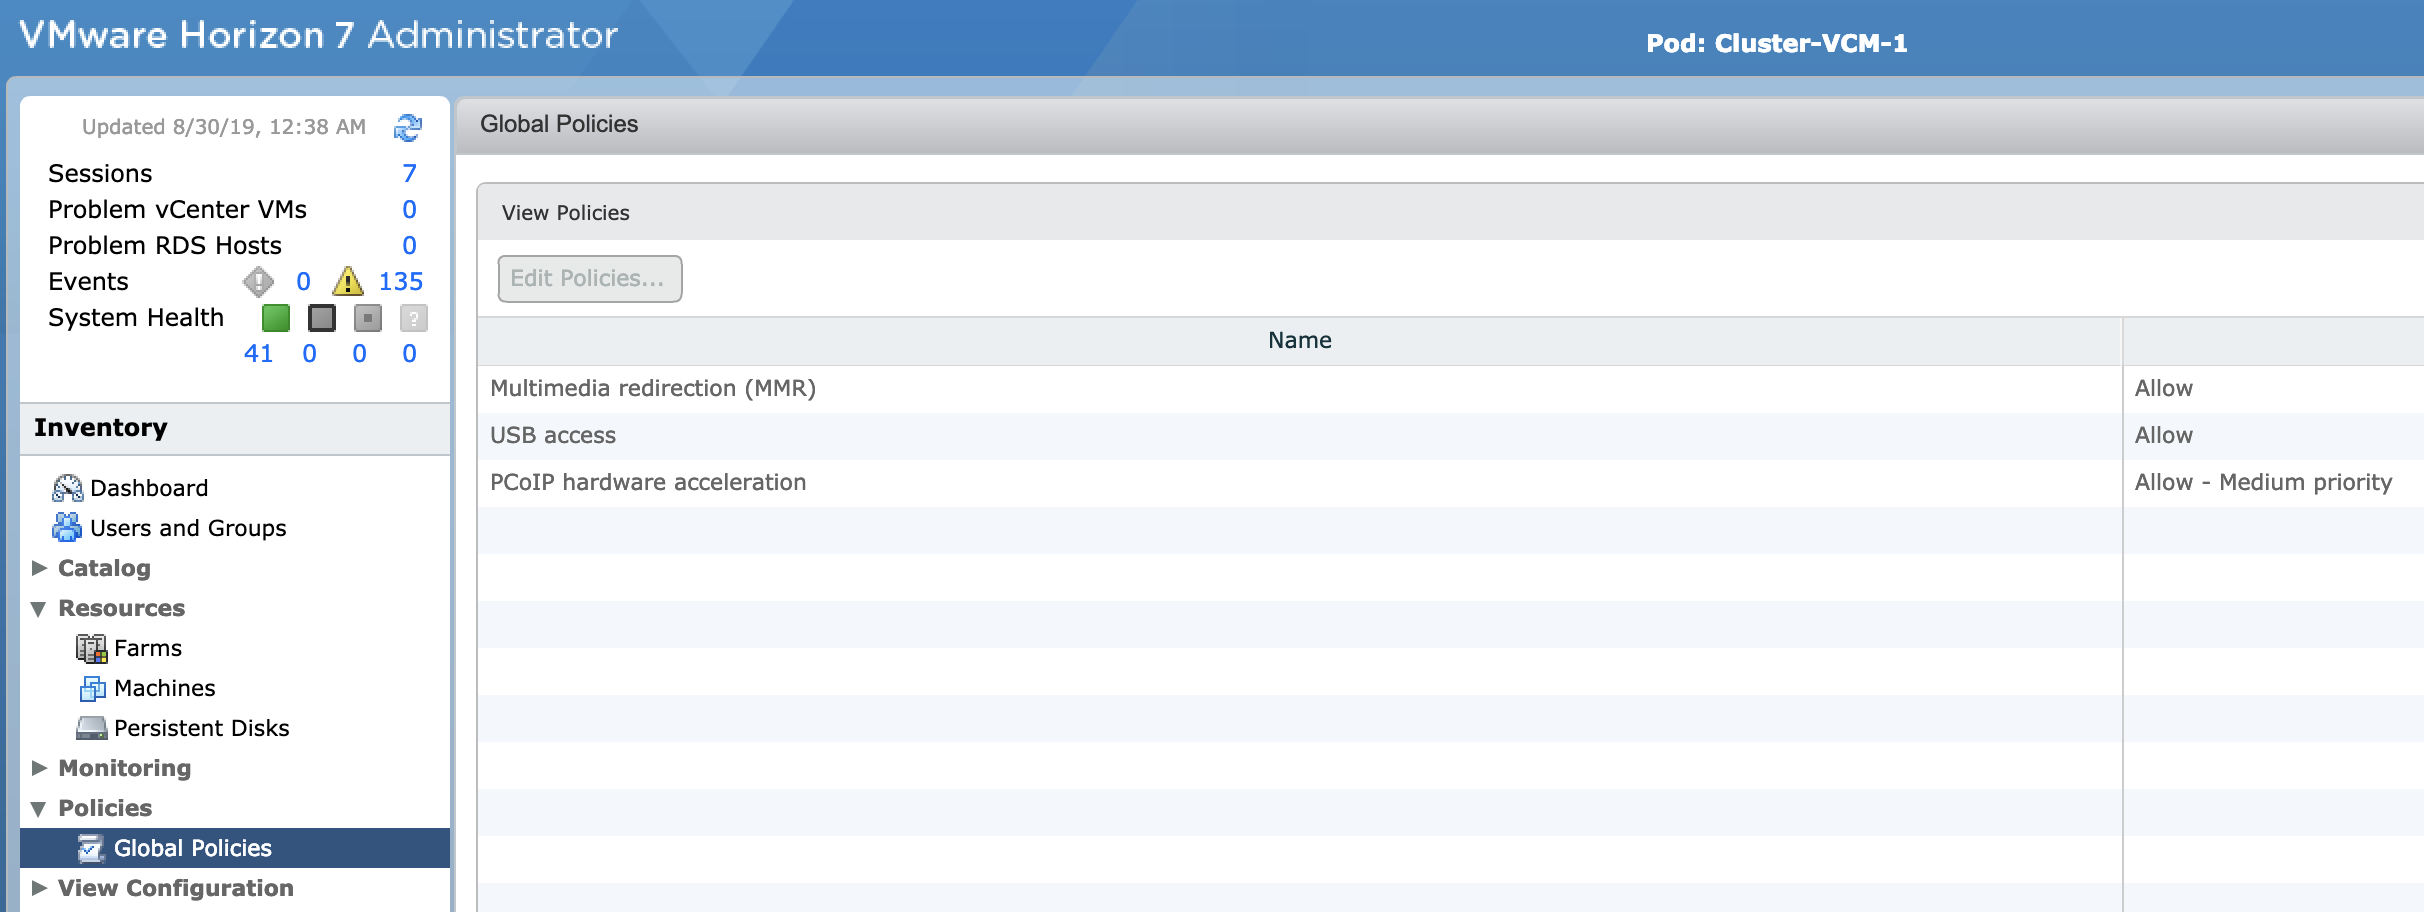Click the warning triangle next to Events
2424x912 pixels.
coord(347,282)
